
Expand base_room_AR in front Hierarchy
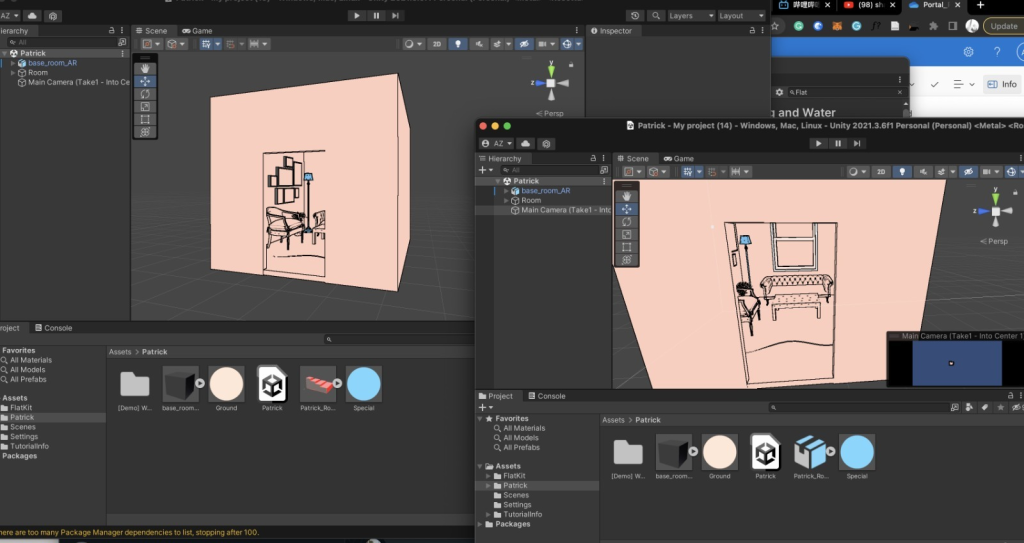click(x=505, y=191)
